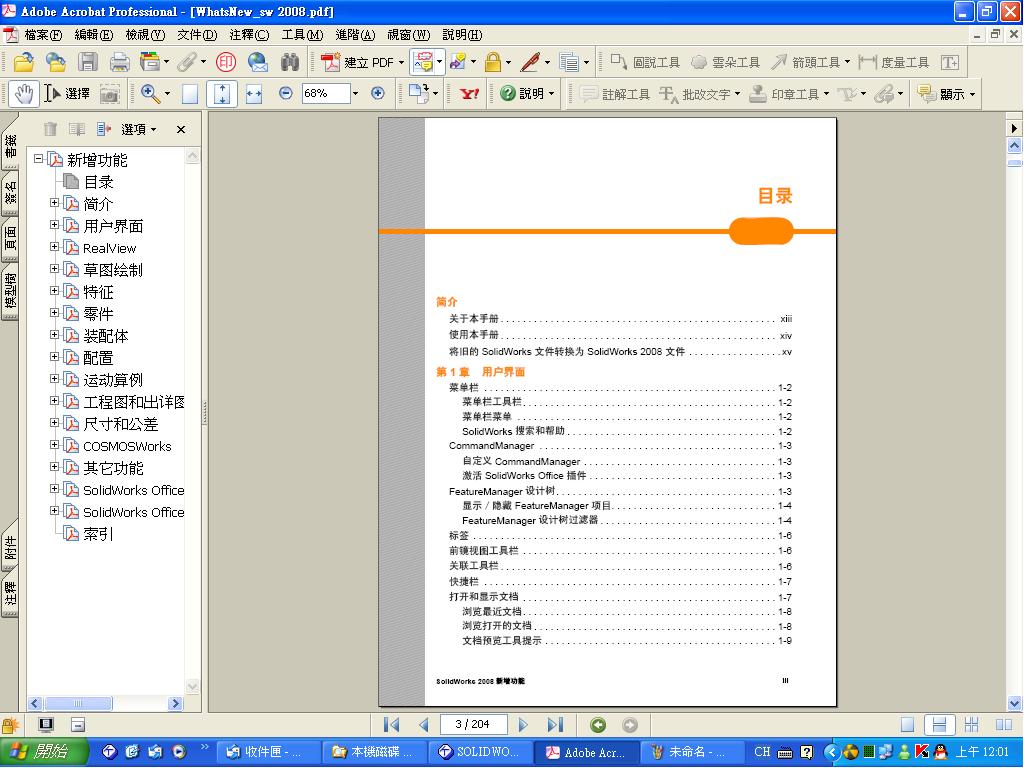Open the 檔案(F) menu

point(43,35)
